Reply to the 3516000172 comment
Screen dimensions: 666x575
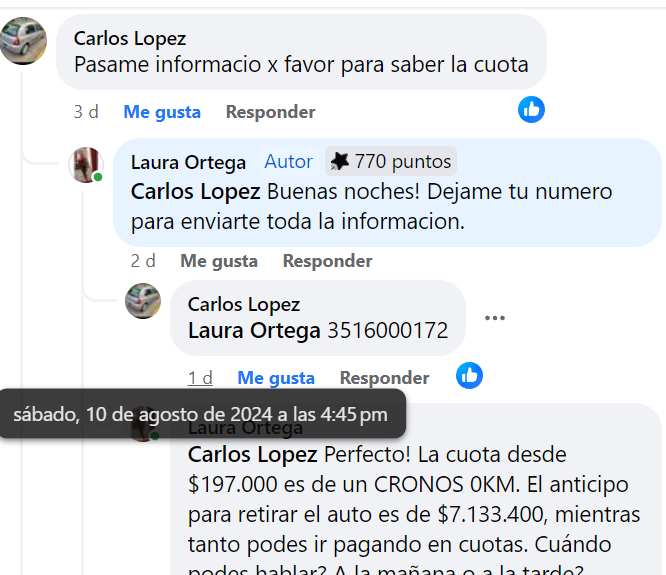[x=384, y=378]
